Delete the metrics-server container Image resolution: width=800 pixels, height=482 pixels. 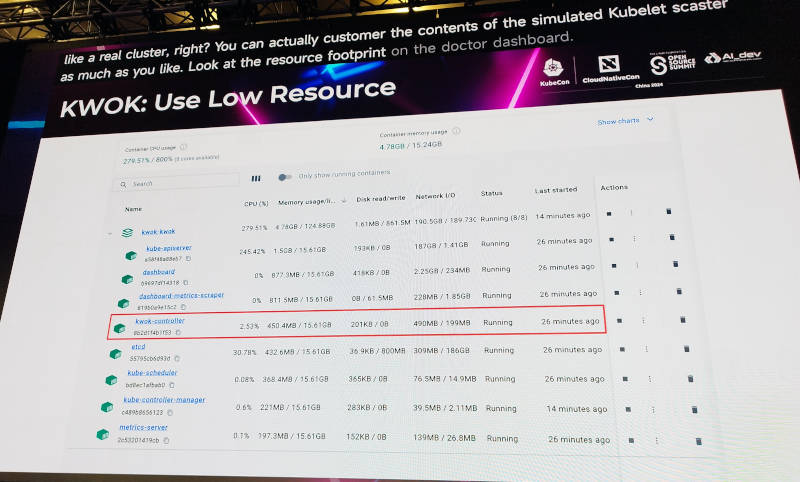698,441
